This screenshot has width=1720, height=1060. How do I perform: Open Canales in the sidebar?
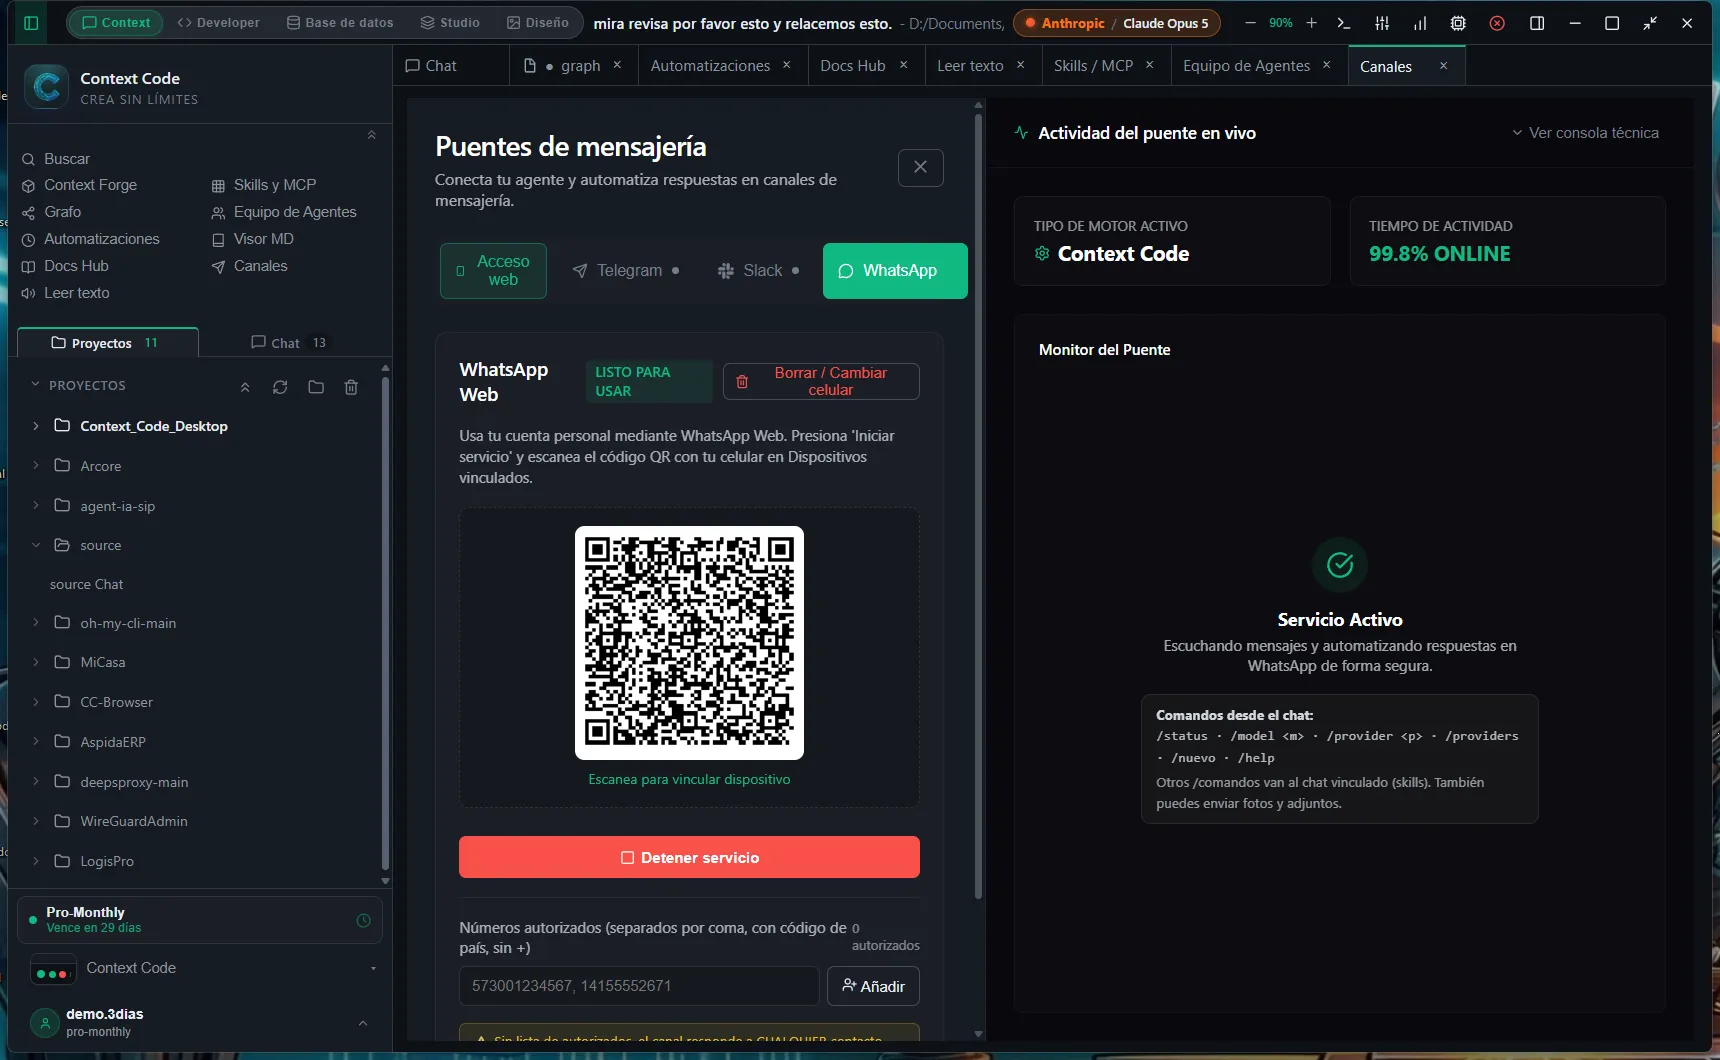(x=249, y=266)
